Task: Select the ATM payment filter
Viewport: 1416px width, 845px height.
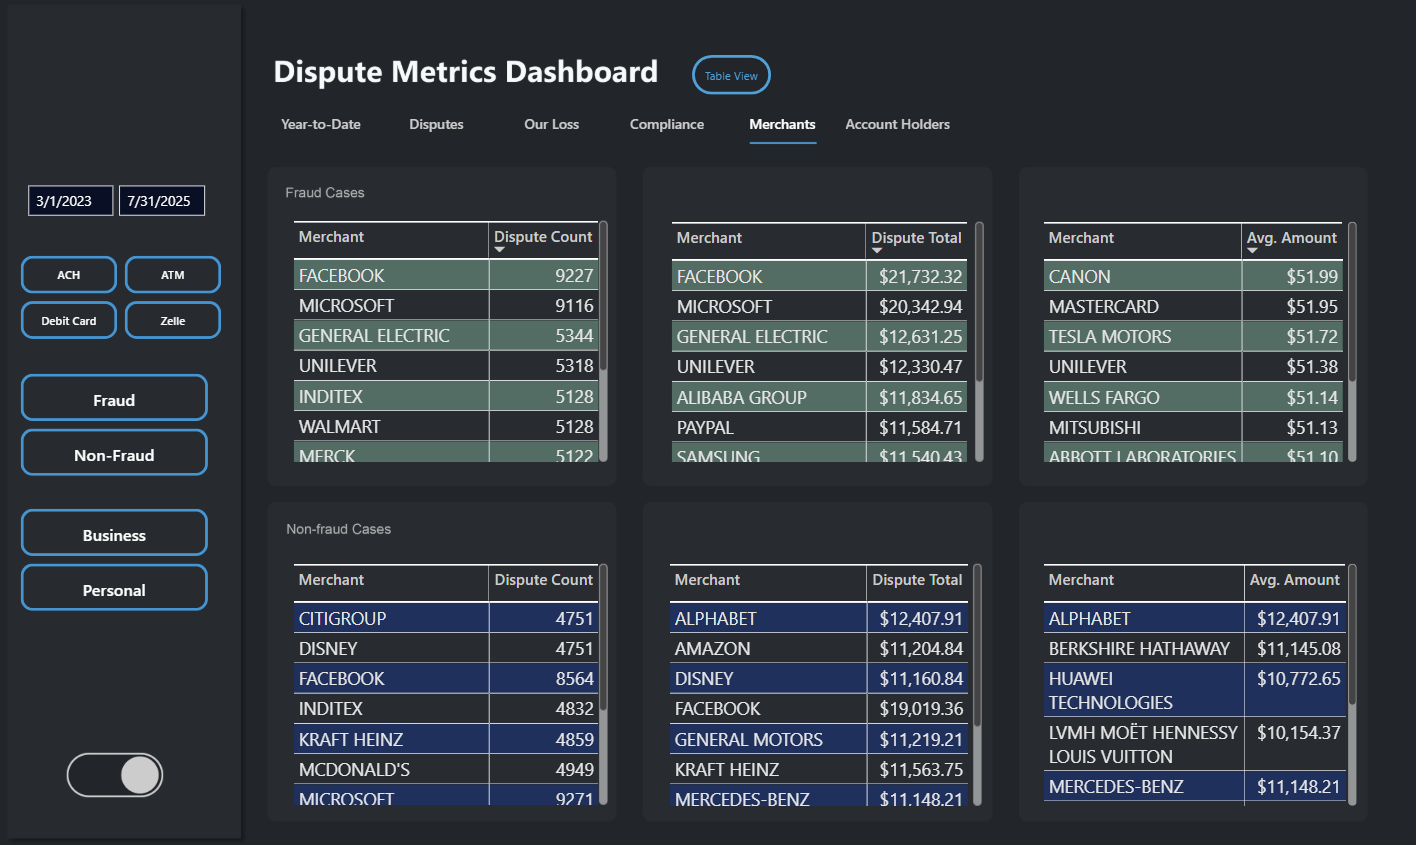Action: (x=172, y=274)
